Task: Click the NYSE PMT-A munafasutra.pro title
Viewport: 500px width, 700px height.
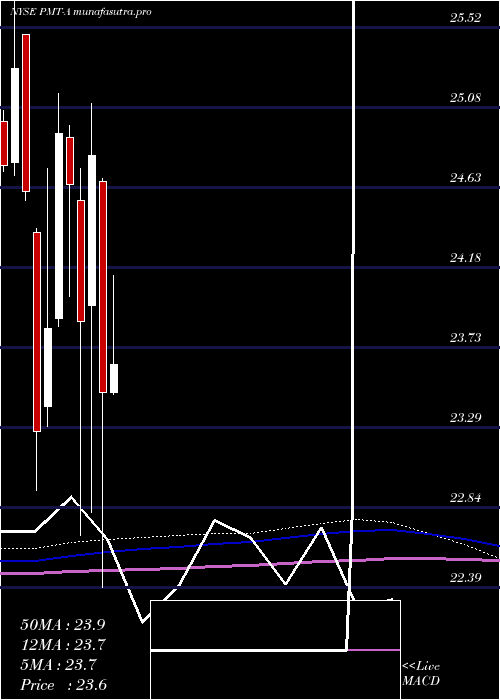Action: pos(80,12)
